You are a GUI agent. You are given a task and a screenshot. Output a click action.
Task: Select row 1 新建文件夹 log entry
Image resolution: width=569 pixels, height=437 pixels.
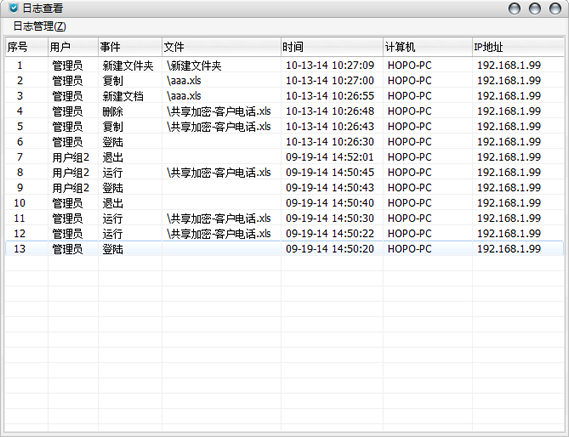(284, 65)
